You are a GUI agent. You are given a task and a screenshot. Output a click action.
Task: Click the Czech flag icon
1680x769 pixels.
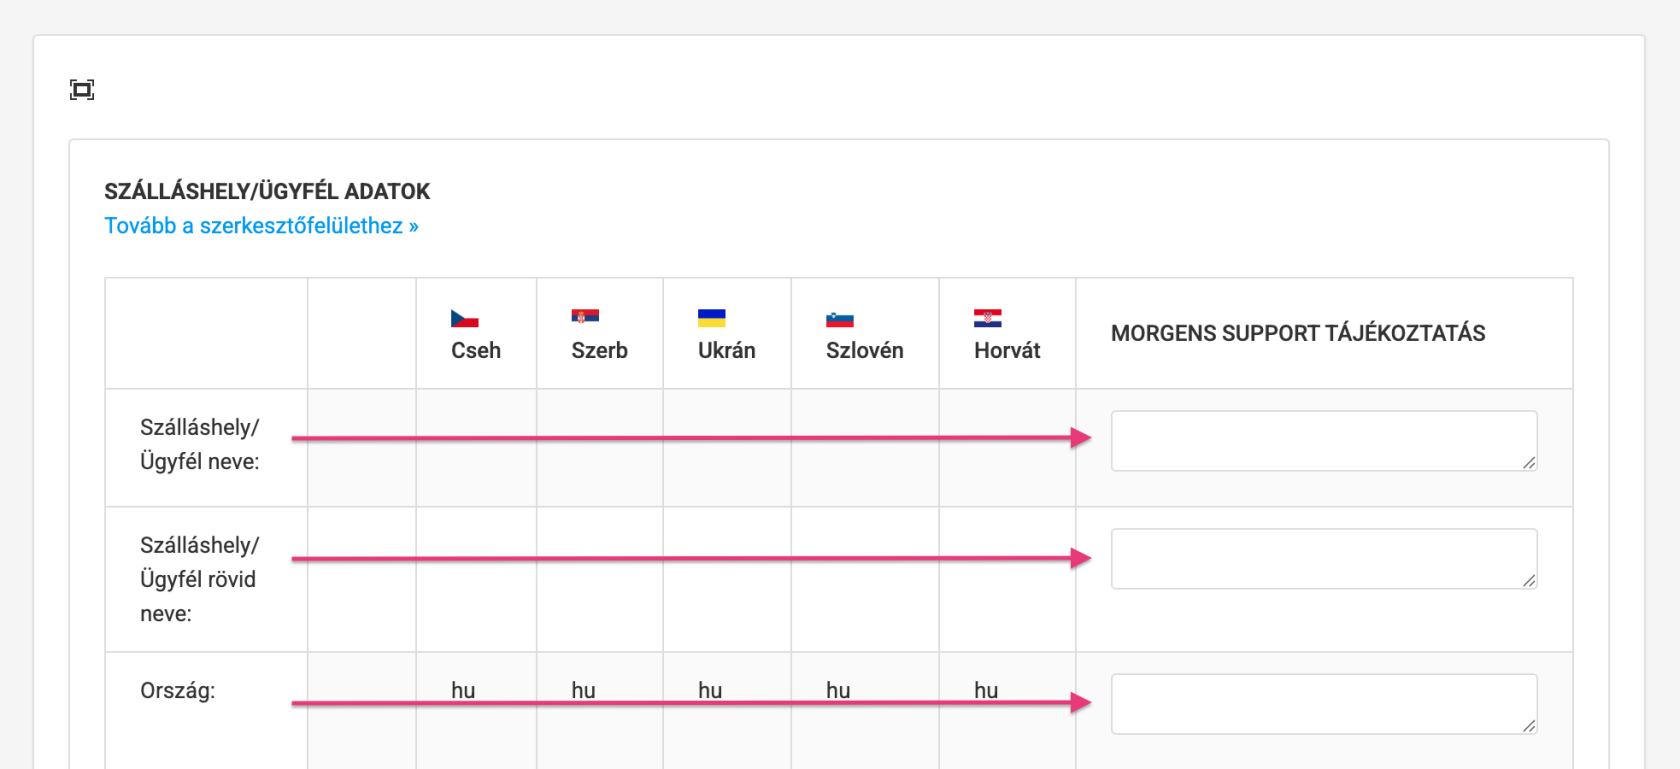coord(464,319)
